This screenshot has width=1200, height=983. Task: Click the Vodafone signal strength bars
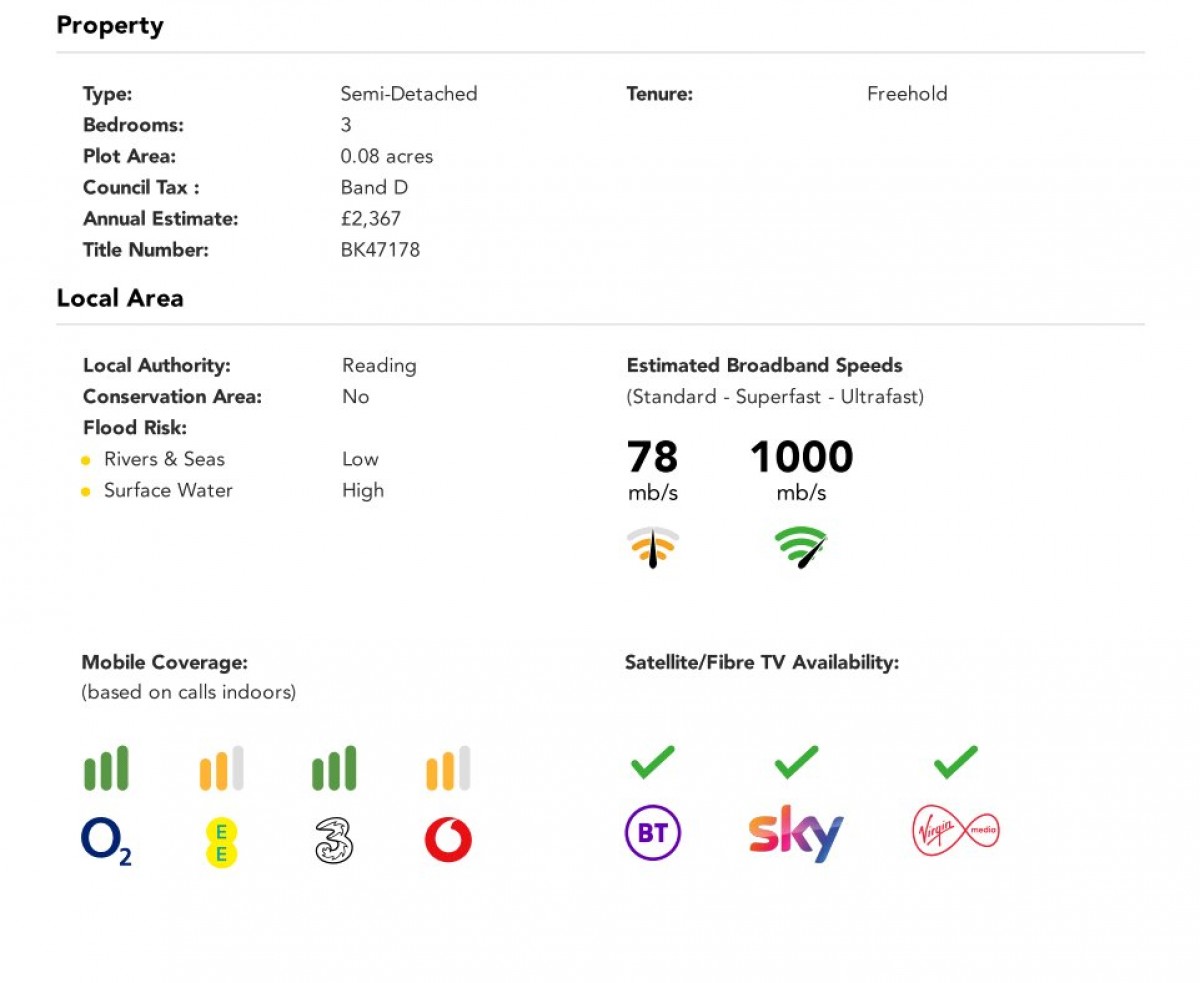[x=448, y=768]
